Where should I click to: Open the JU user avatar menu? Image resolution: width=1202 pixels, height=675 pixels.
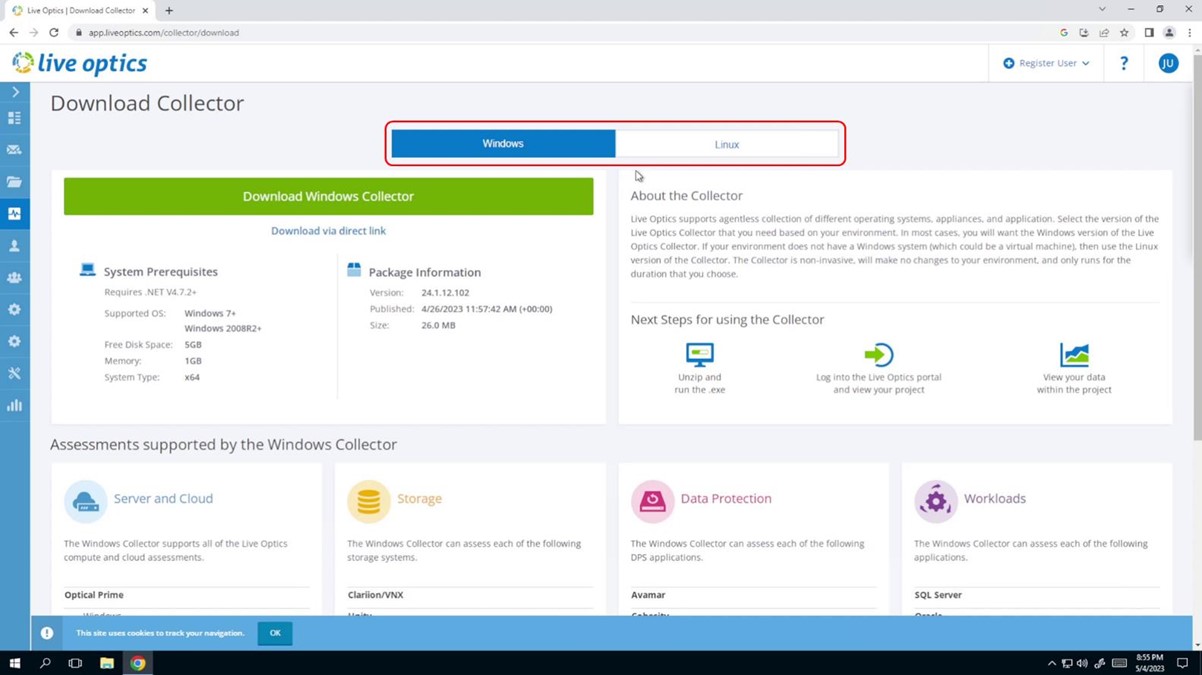pos(1167,63)
